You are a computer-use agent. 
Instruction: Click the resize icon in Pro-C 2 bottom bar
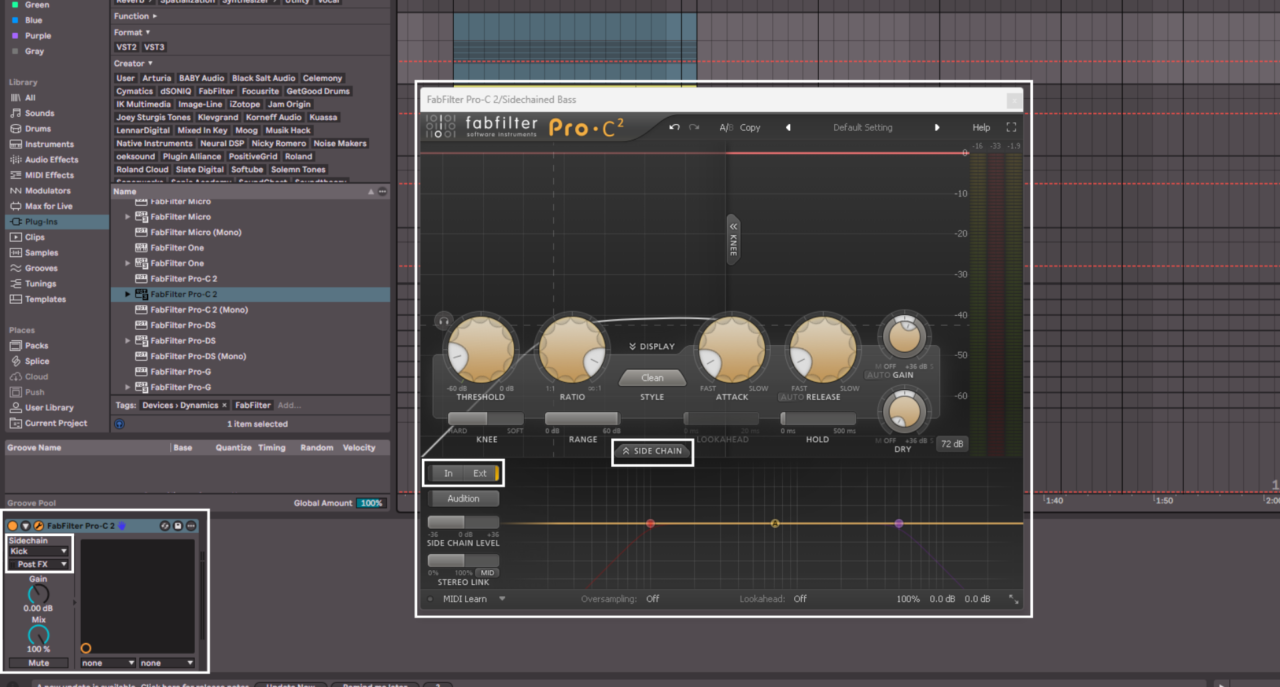click(1013, 599)
